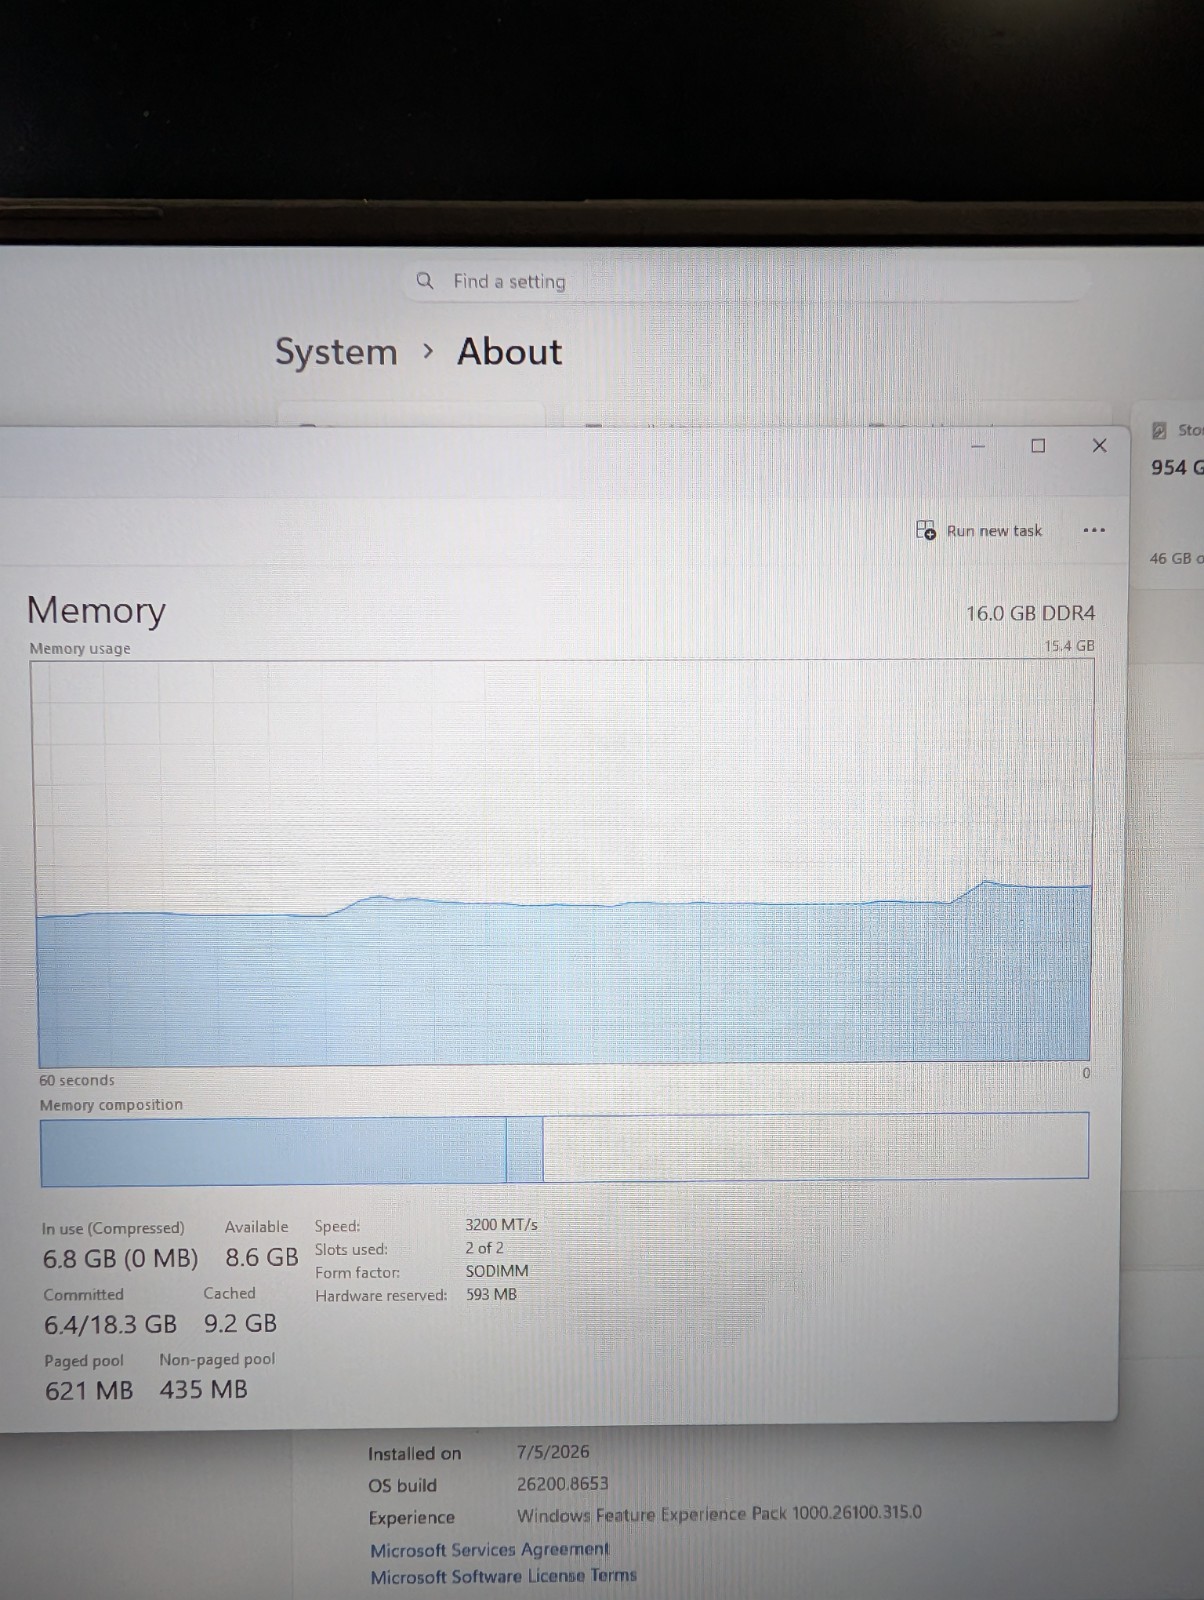Click the Committed value 6.4/18.3 GB
This screenshot has height=1600, width=1204.
110,1324
